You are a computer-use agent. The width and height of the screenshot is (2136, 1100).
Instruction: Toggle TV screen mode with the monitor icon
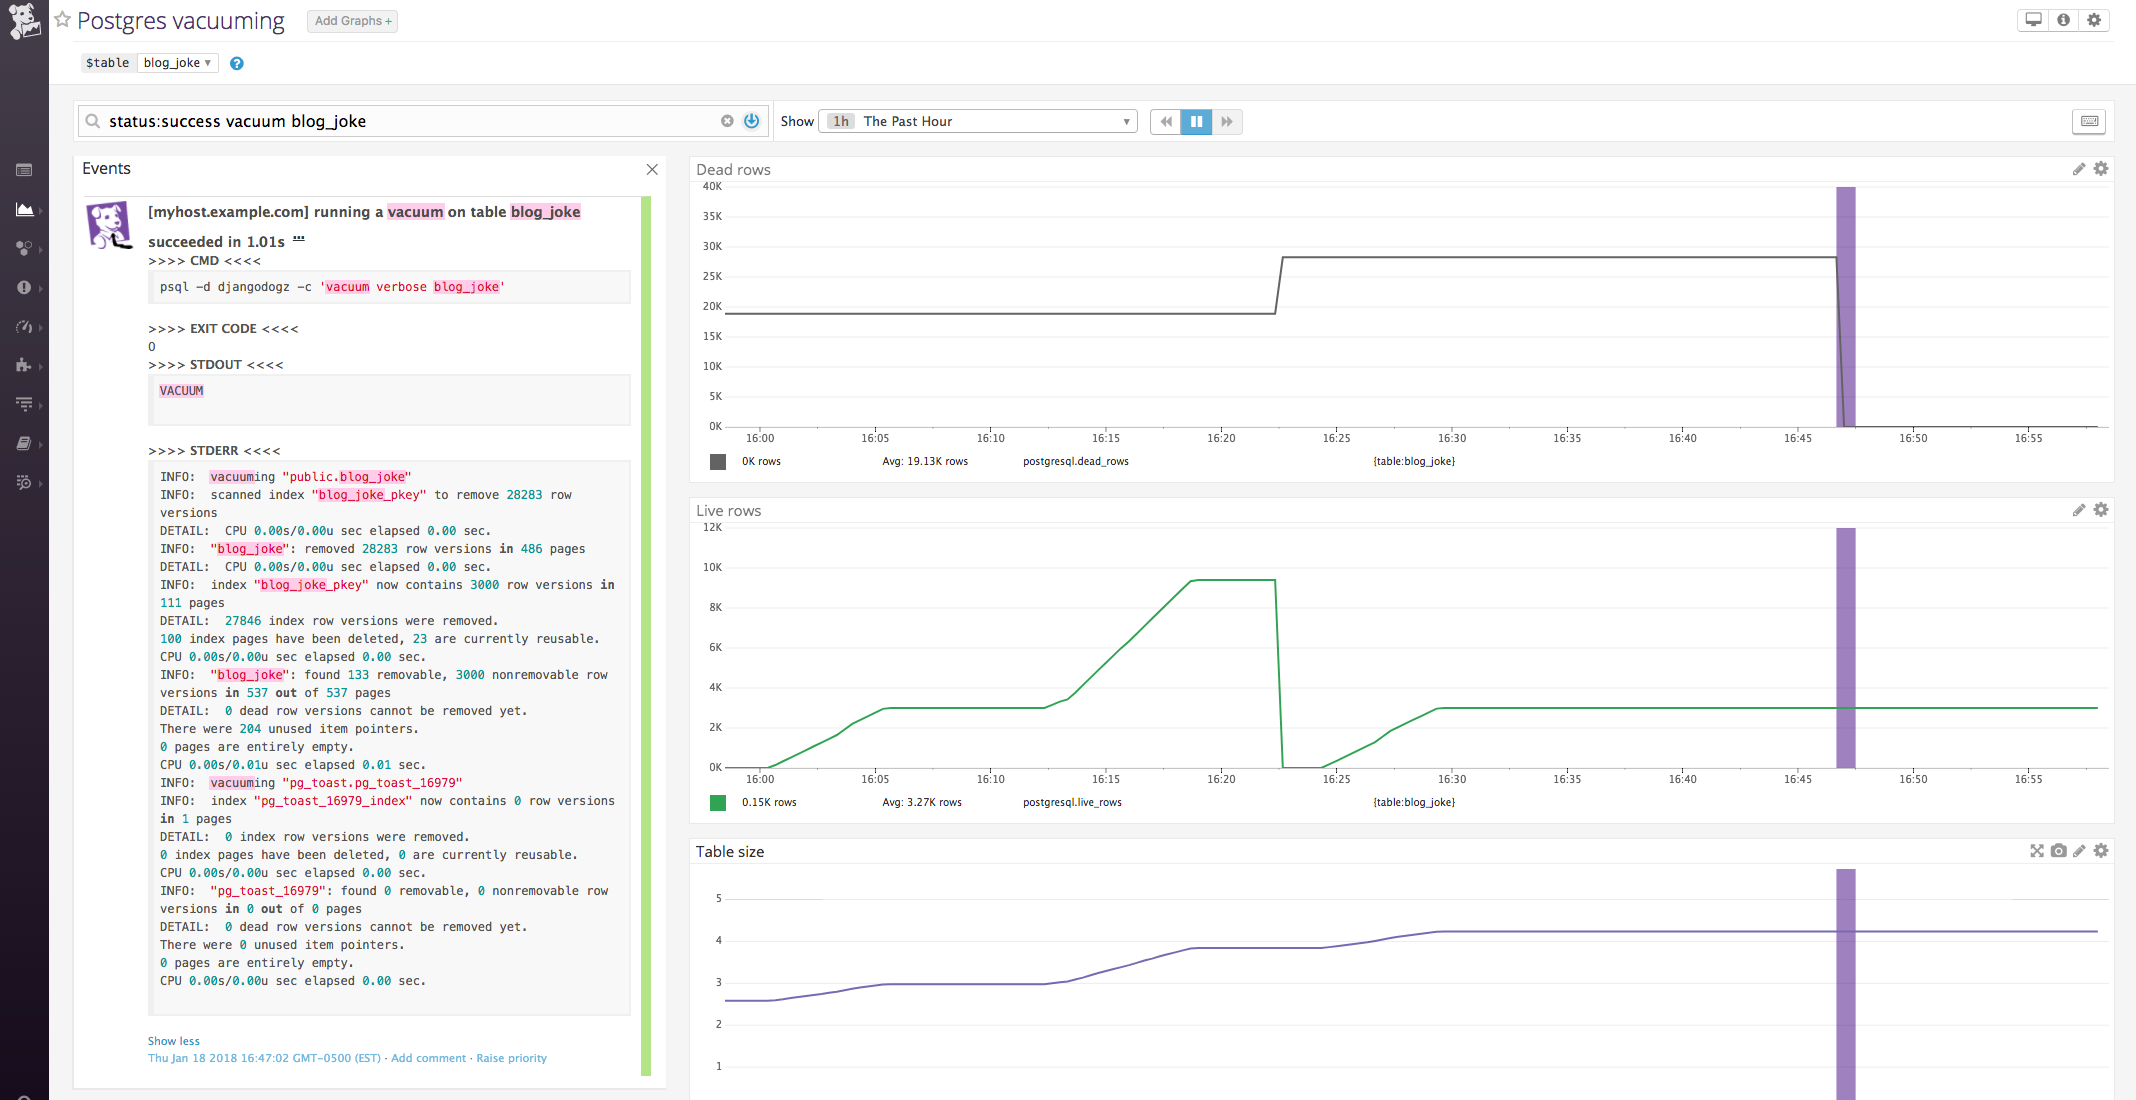tap(2032, 19)
